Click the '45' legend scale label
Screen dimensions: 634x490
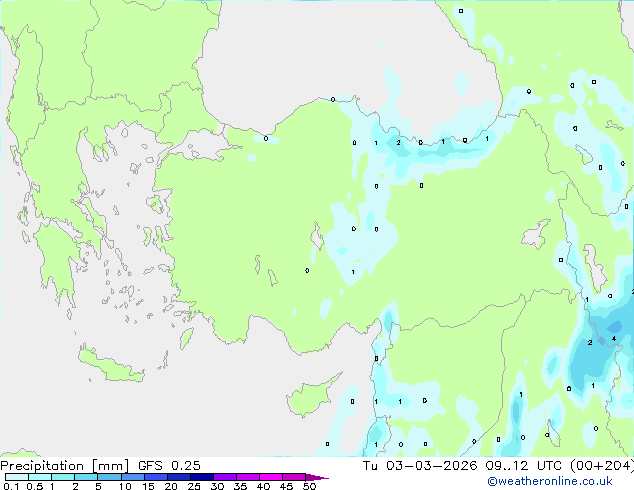point(286,486)
